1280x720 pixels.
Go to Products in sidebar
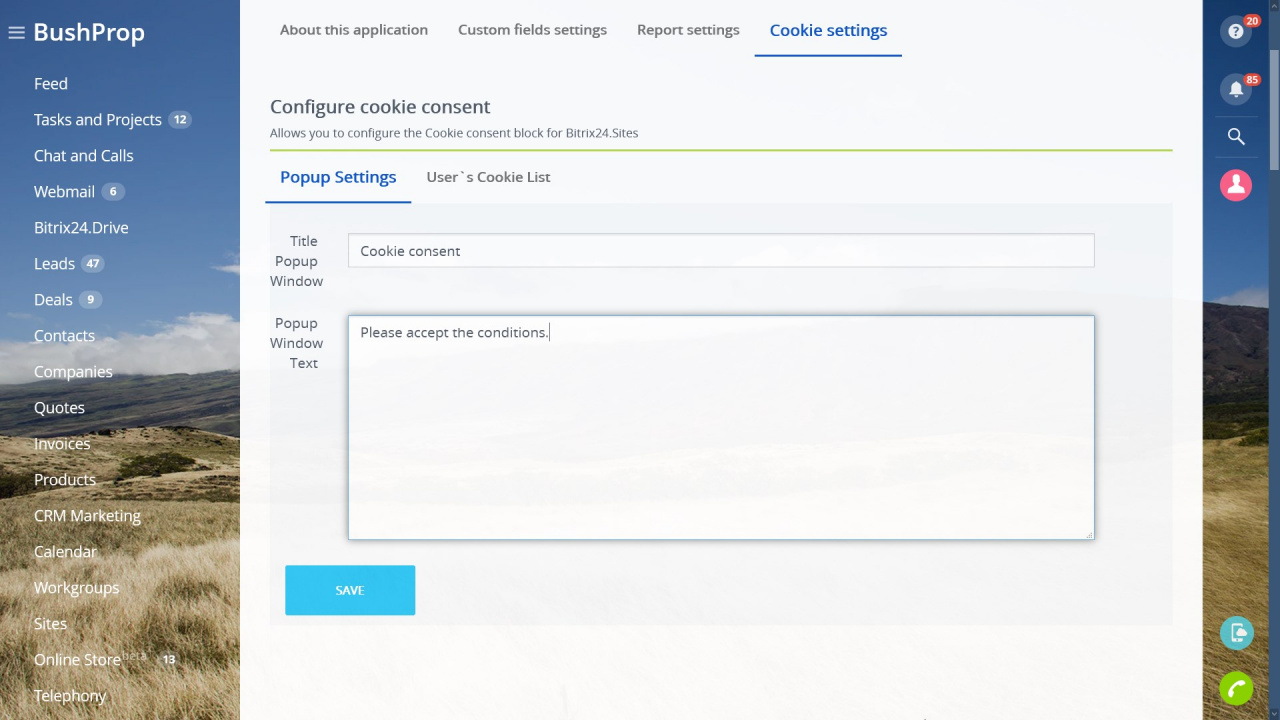point(65,480)
